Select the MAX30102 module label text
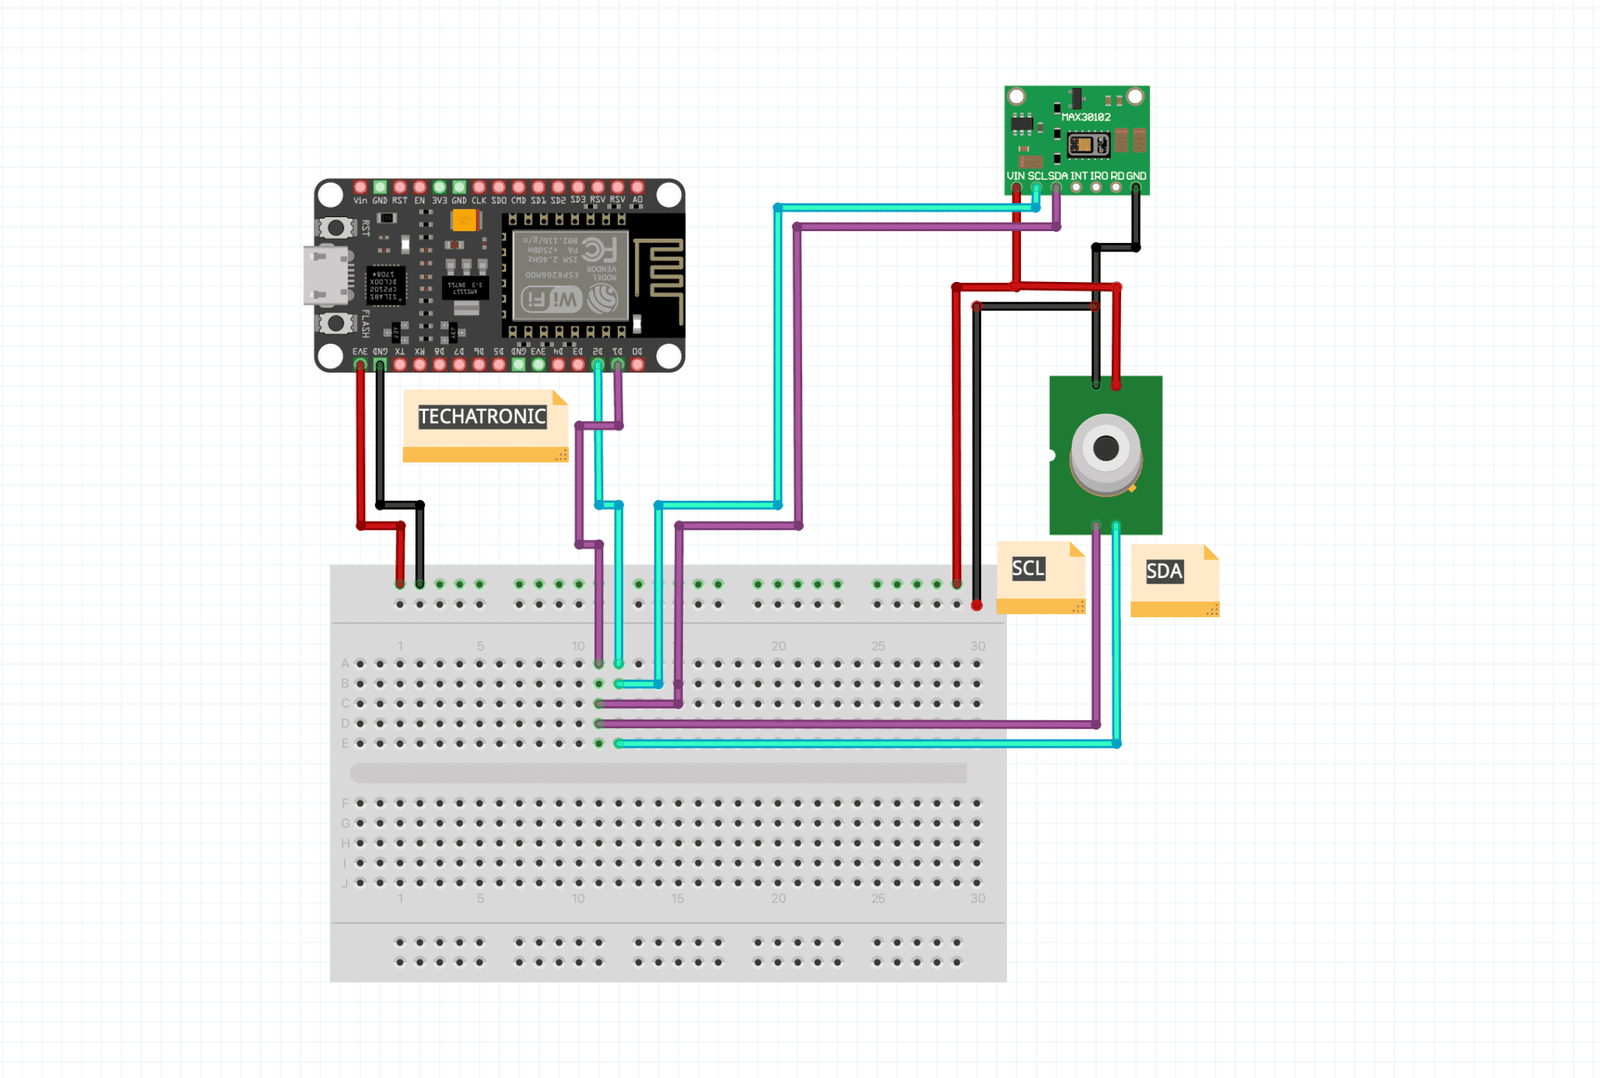Image resolution: width=1600 pixels, height=1078 pixels. (x=1086, y=117)
